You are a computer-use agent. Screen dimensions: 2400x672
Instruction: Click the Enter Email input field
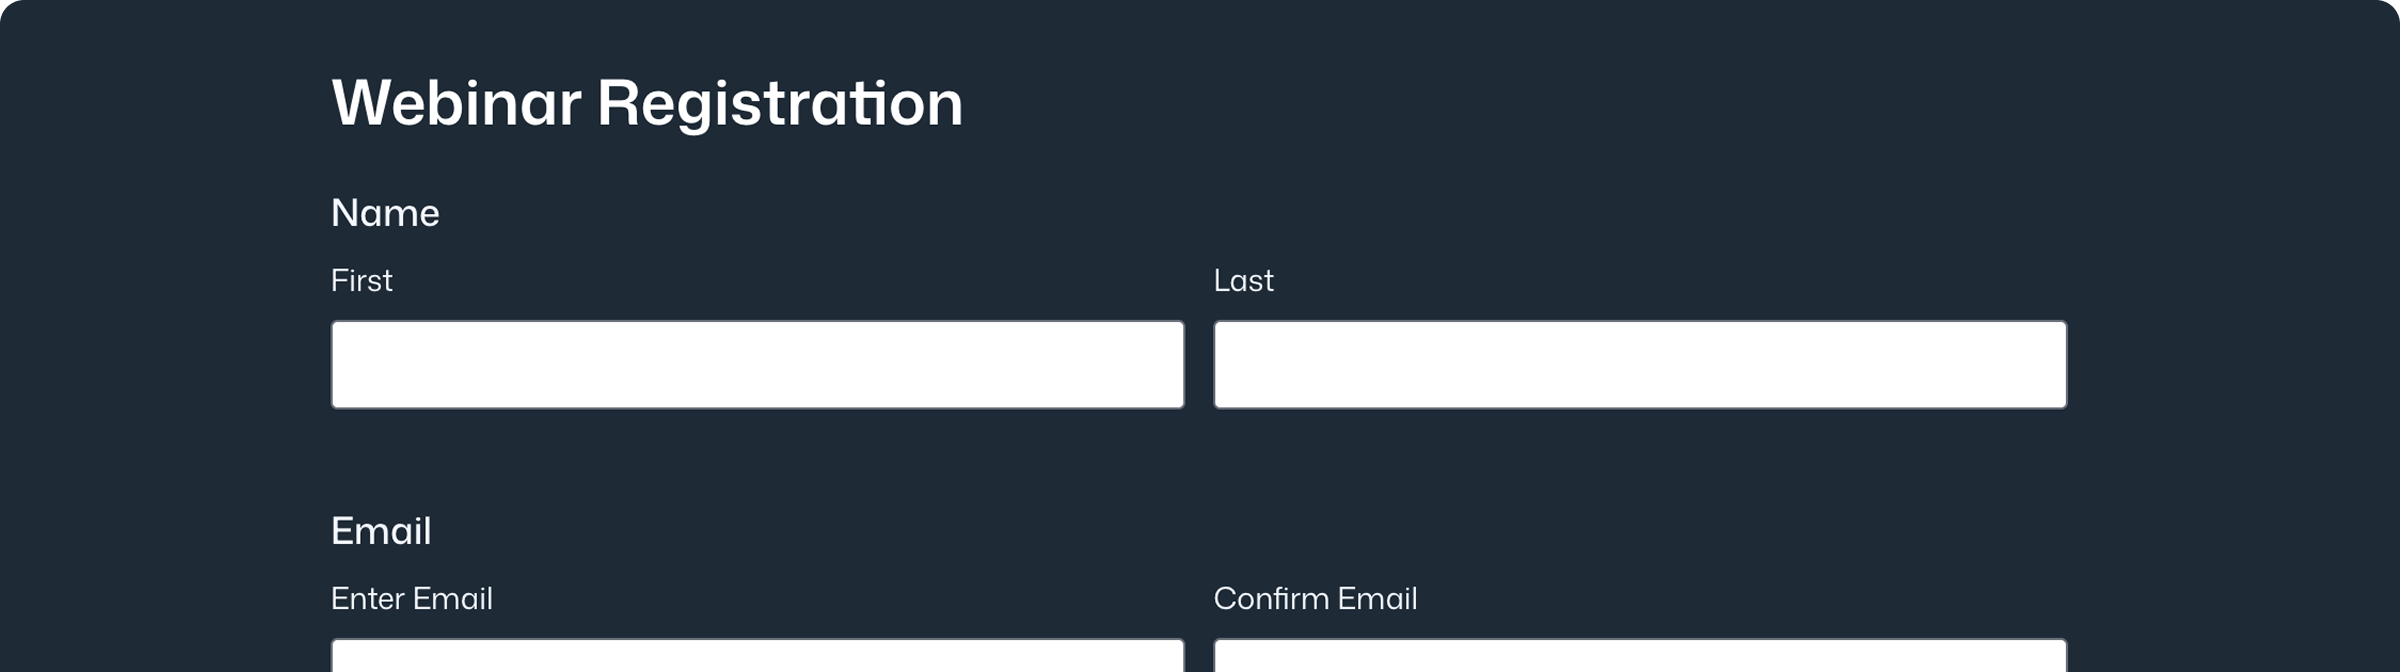coord(757,656)
